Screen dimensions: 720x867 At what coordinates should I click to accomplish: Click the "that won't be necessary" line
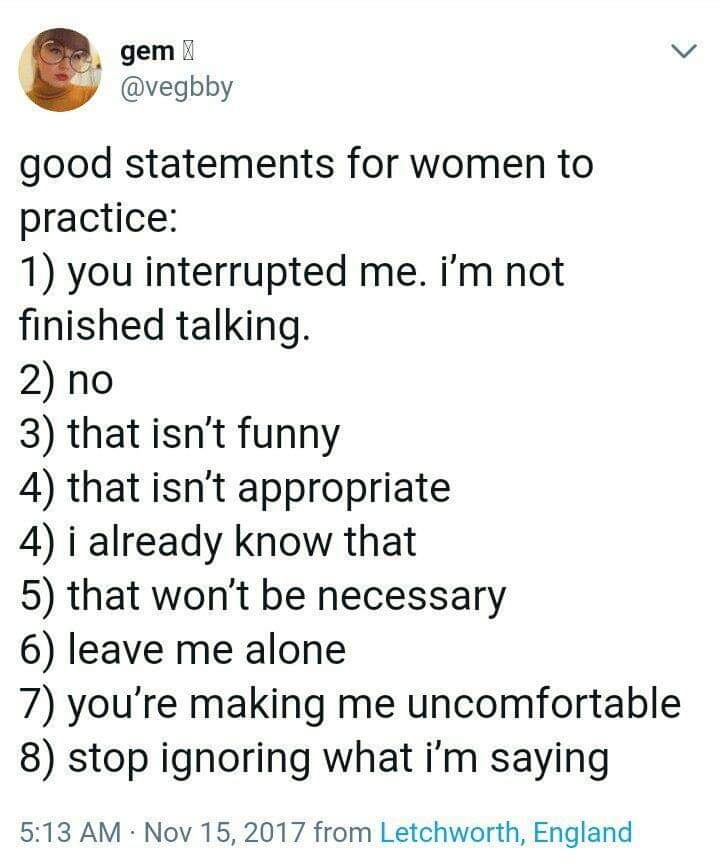(263, 596)
